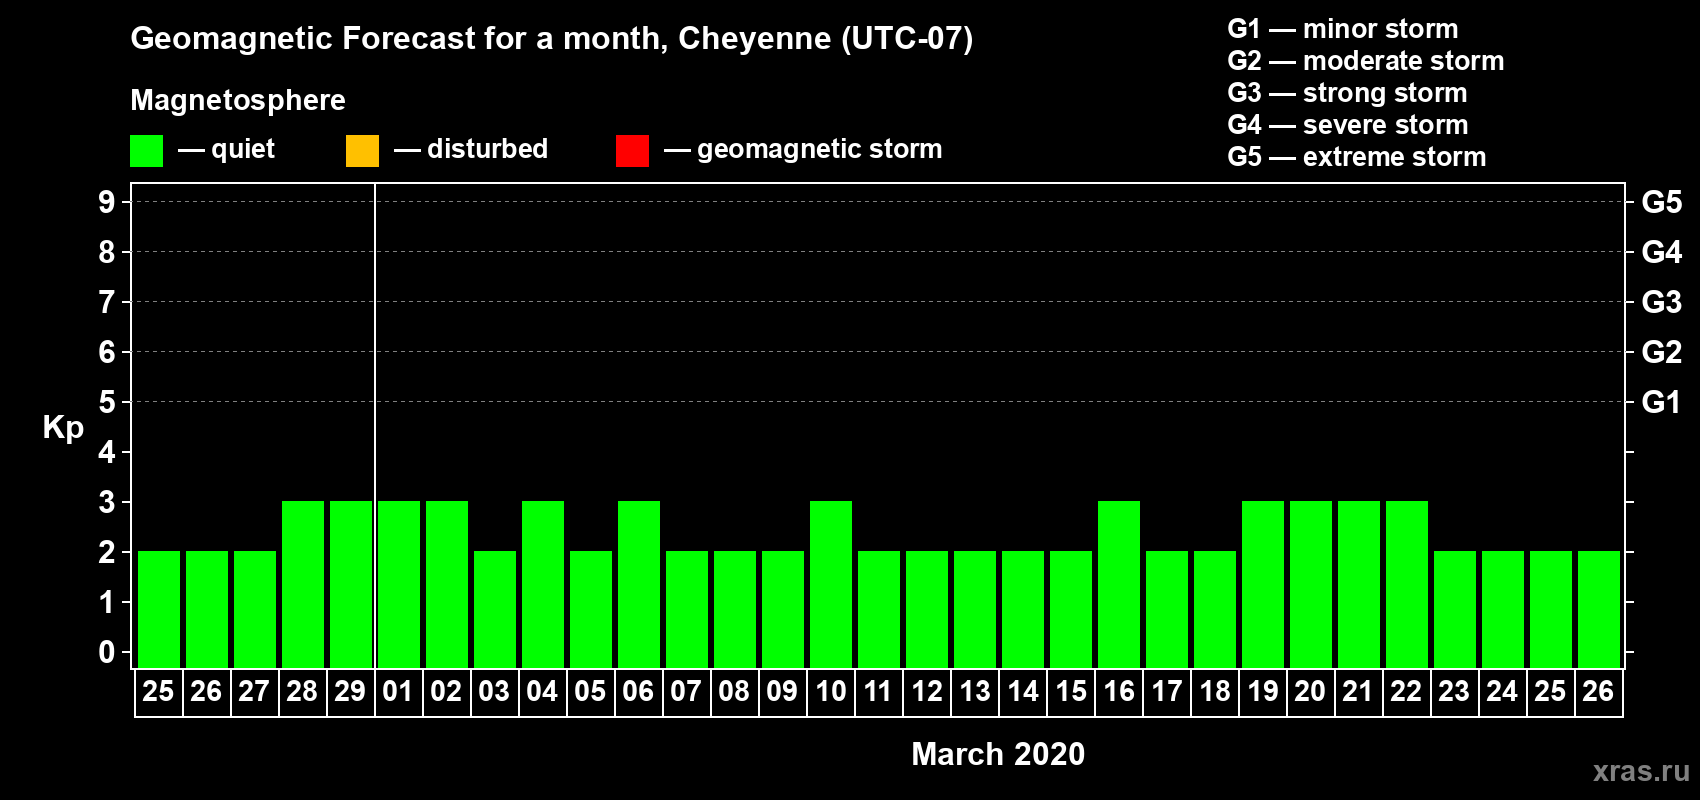This screenshot has width=1700, height=800.
Task: Click the G1 right axis label
Action: [x=1661, y=402]
